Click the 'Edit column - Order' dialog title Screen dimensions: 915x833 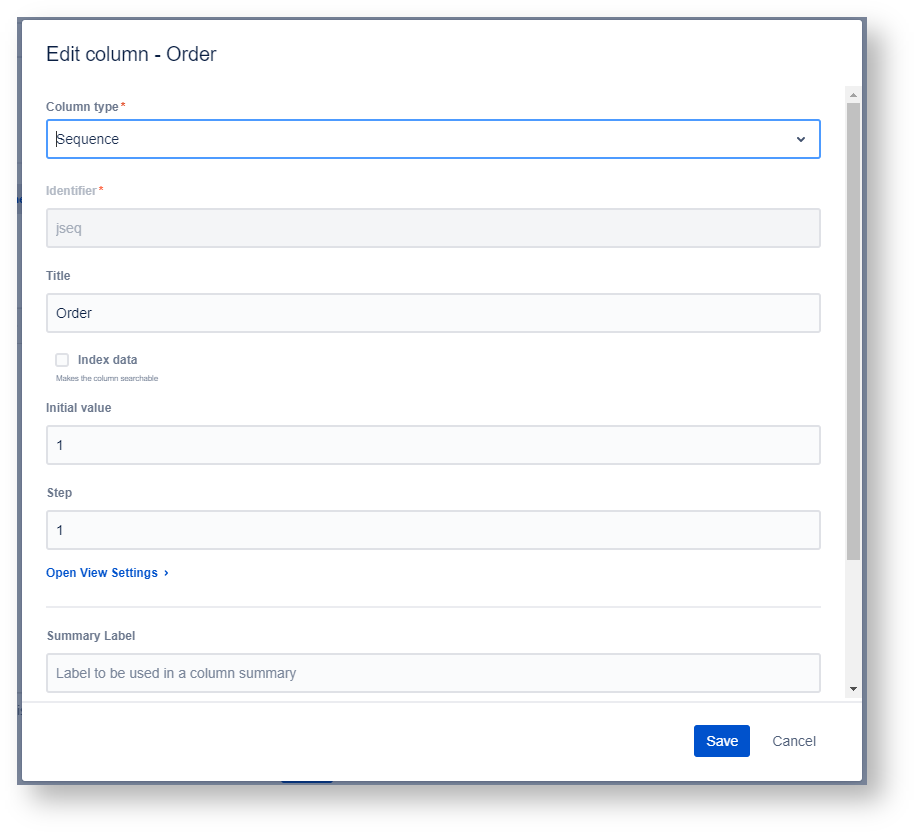131,54
